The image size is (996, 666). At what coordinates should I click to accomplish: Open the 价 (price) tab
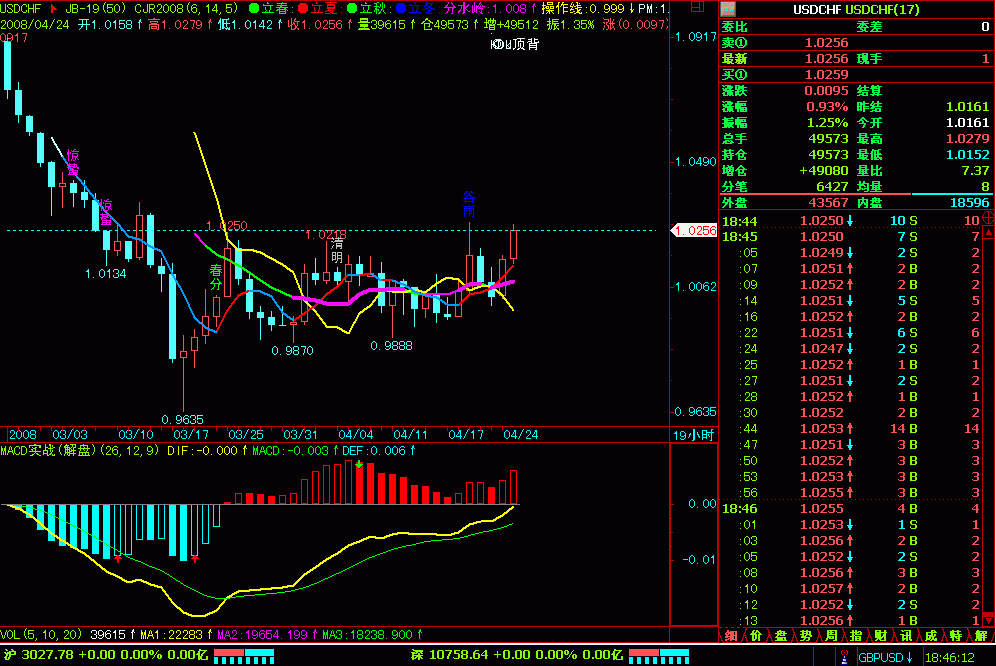click(x=756, y=635)
